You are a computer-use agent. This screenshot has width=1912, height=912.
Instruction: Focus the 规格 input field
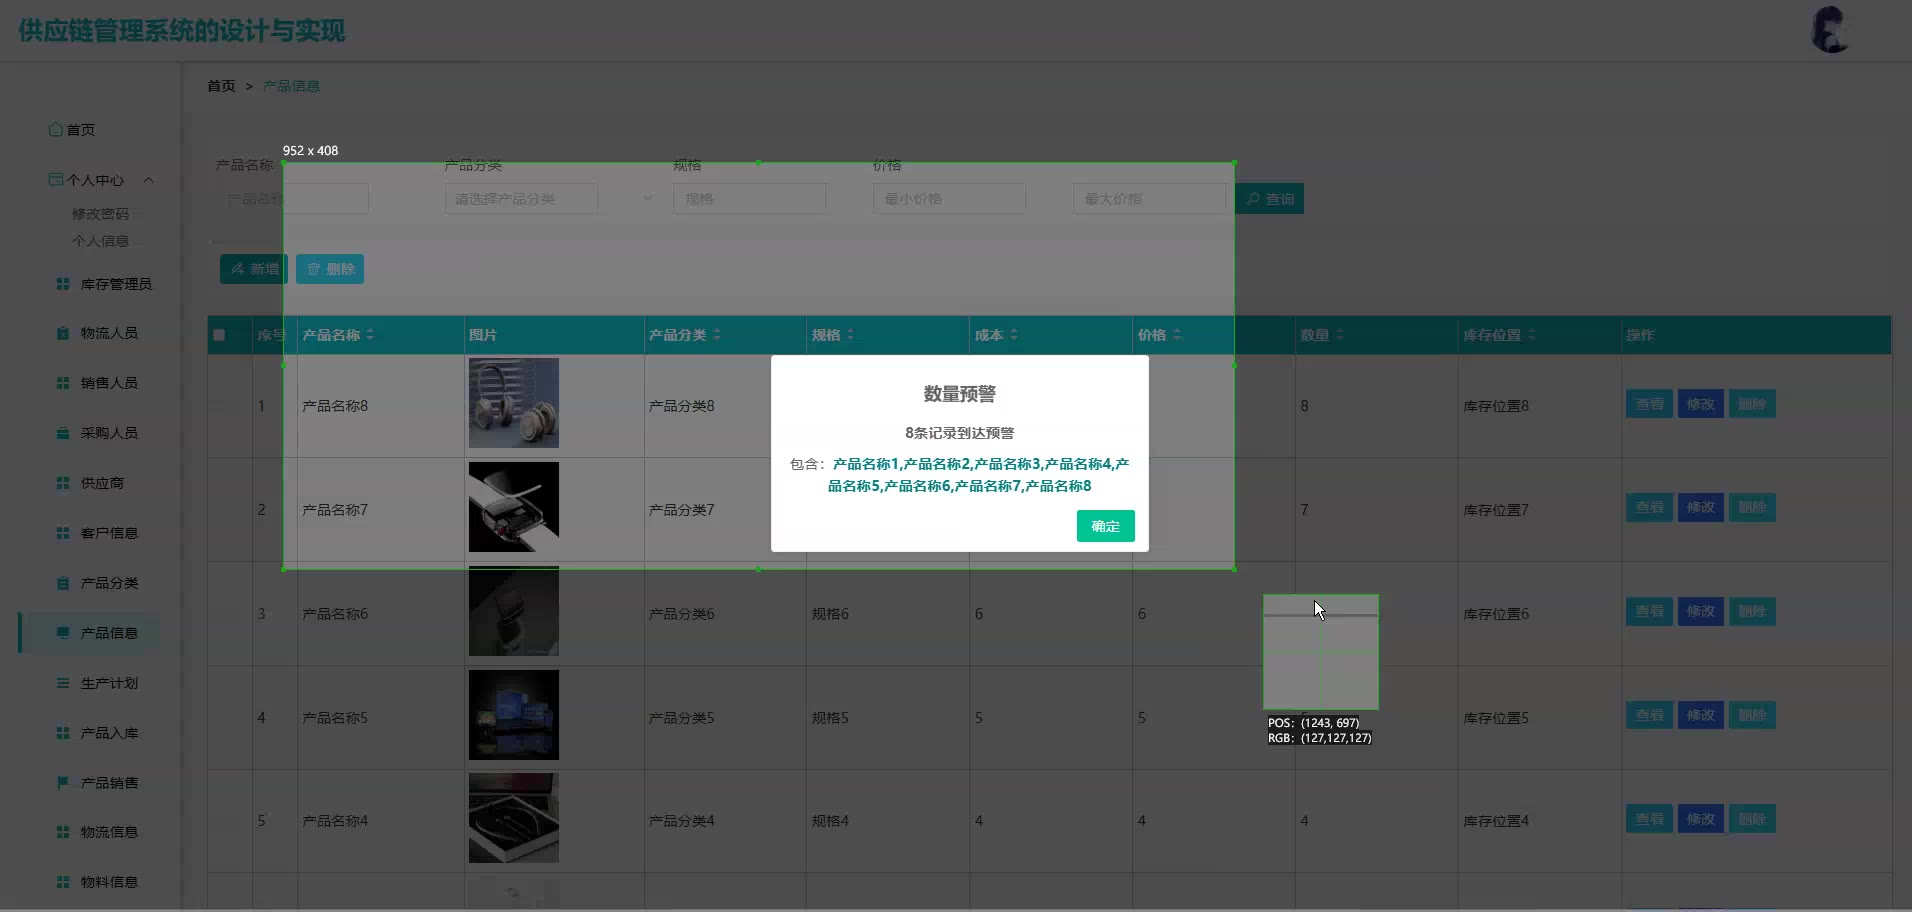click(749, 199)
